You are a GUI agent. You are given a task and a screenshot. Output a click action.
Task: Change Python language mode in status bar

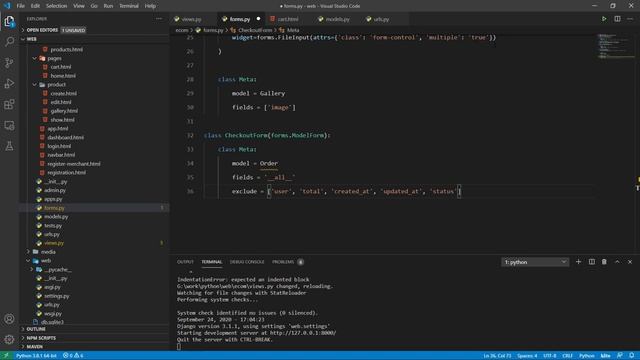click(x=587, y=356)
